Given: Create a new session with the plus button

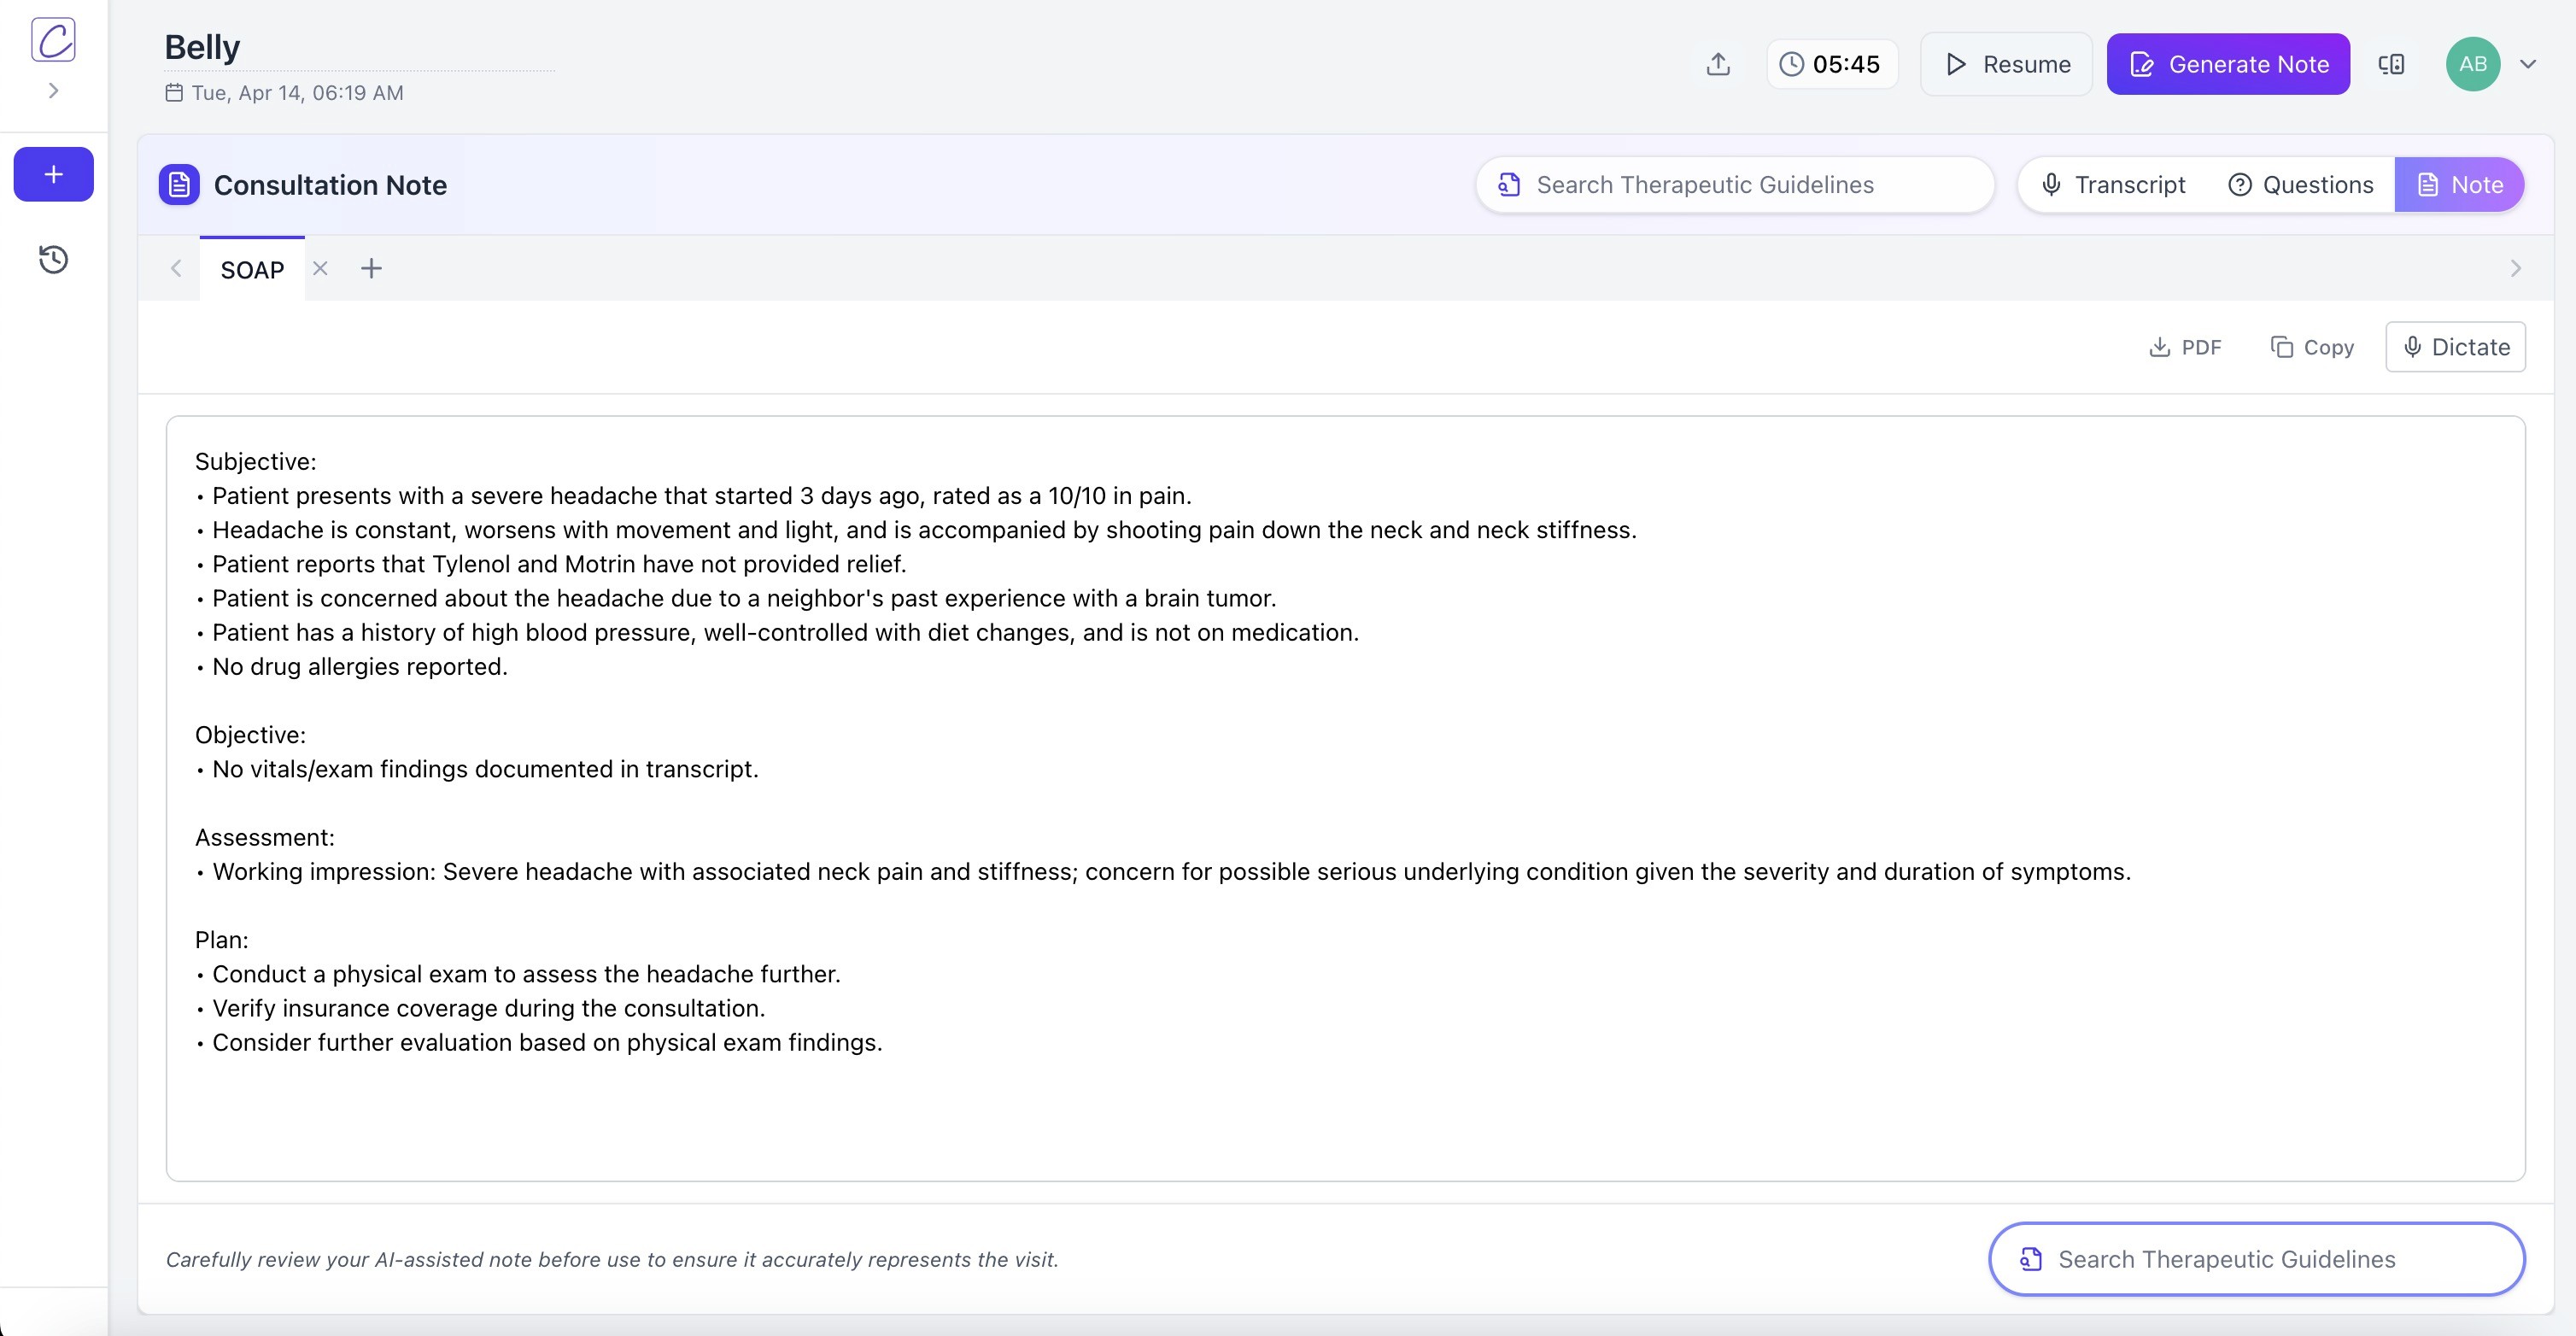Looking at the screenshot, I should click(x=53, y=175).
